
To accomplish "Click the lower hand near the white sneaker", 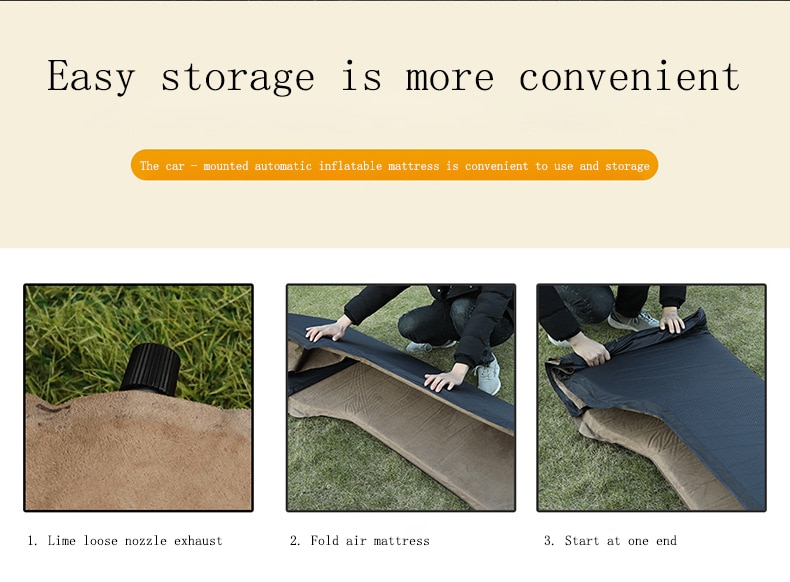I will pyautogui.click(x=445, y=378).
